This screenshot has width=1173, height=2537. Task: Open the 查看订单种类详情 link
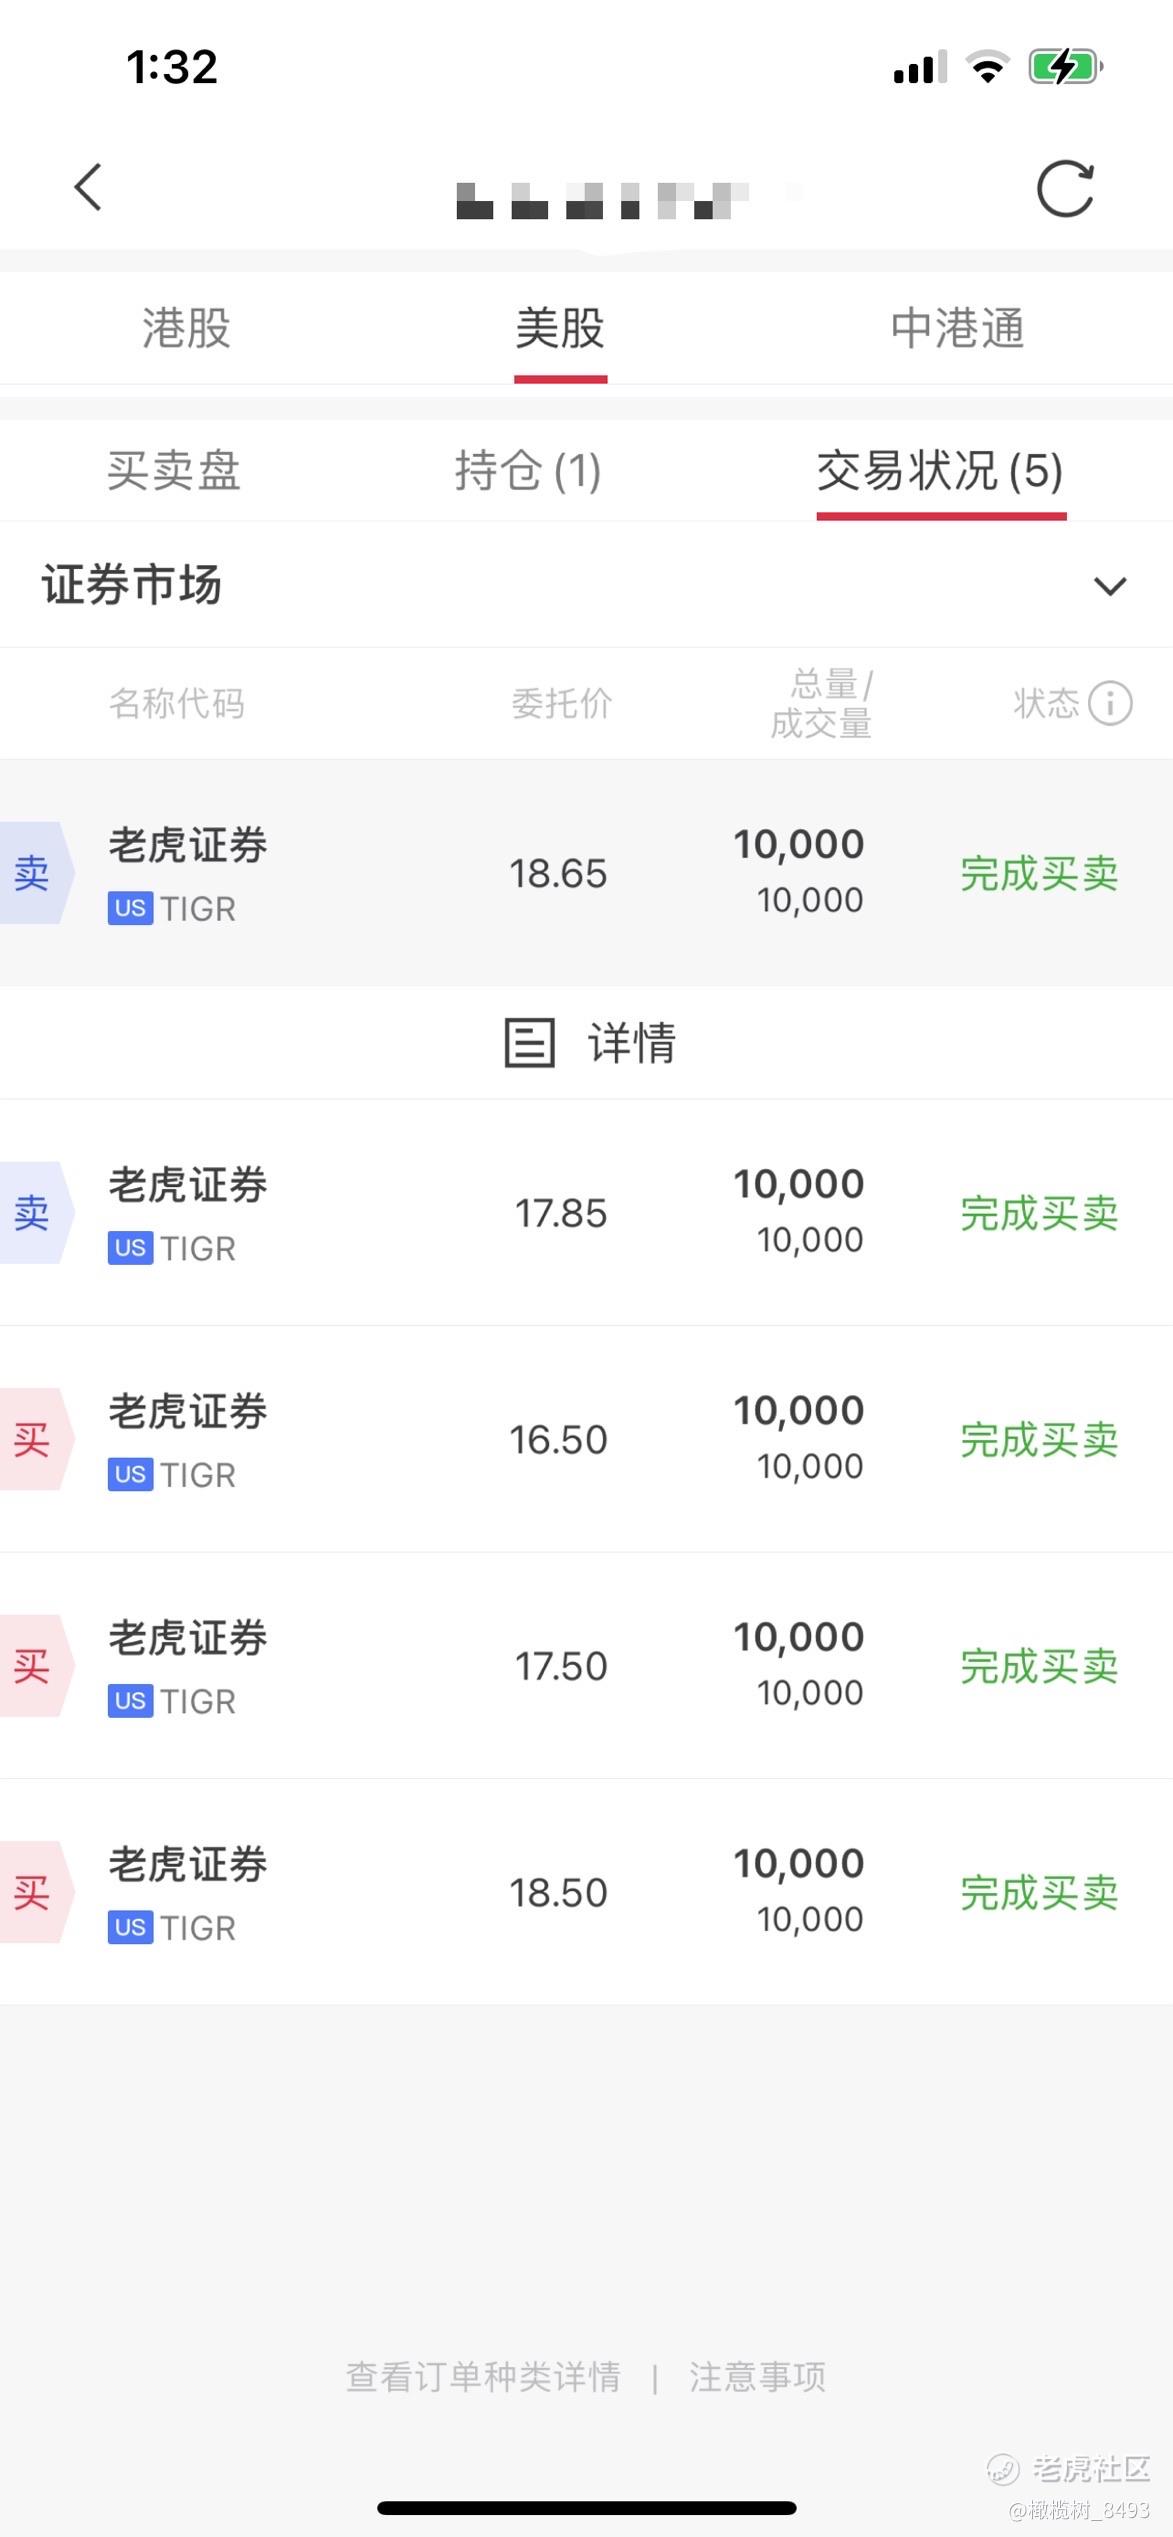pyautogui.click(x=483, y=2377)
